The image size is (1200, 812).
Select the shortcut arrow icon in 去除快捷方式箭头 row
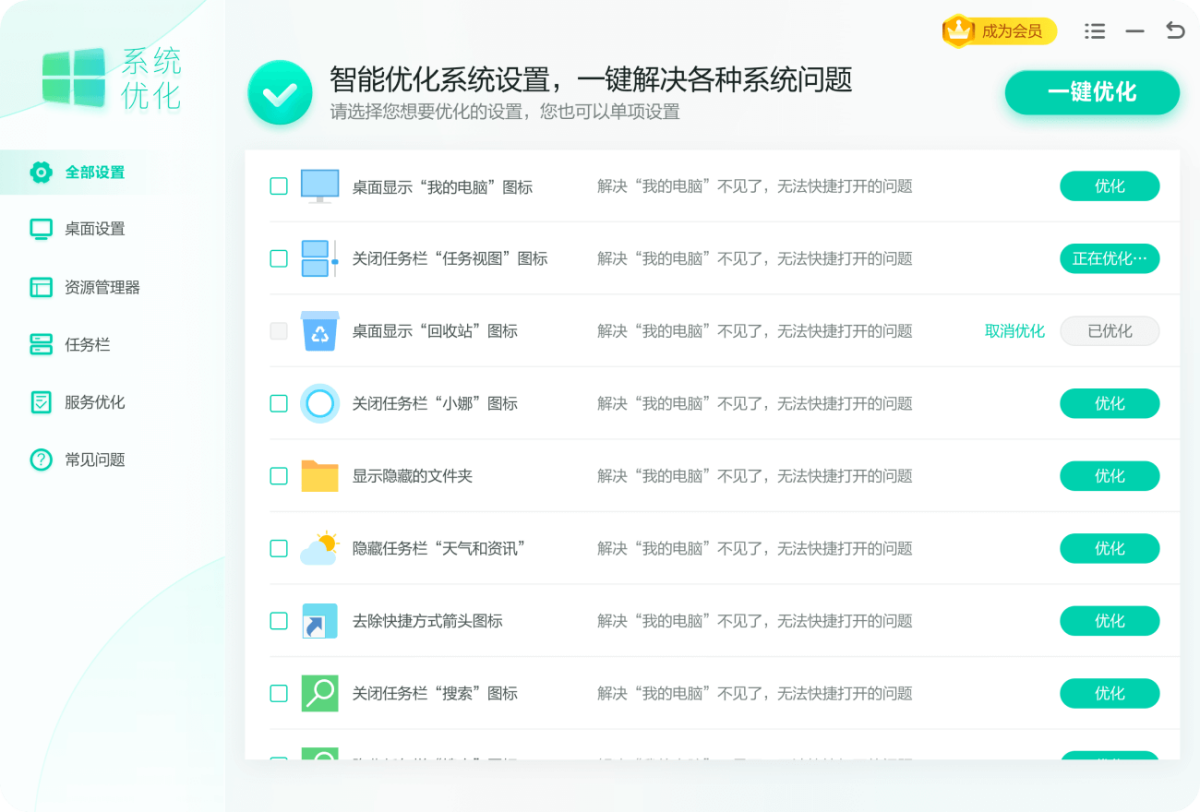click(320, 621)
